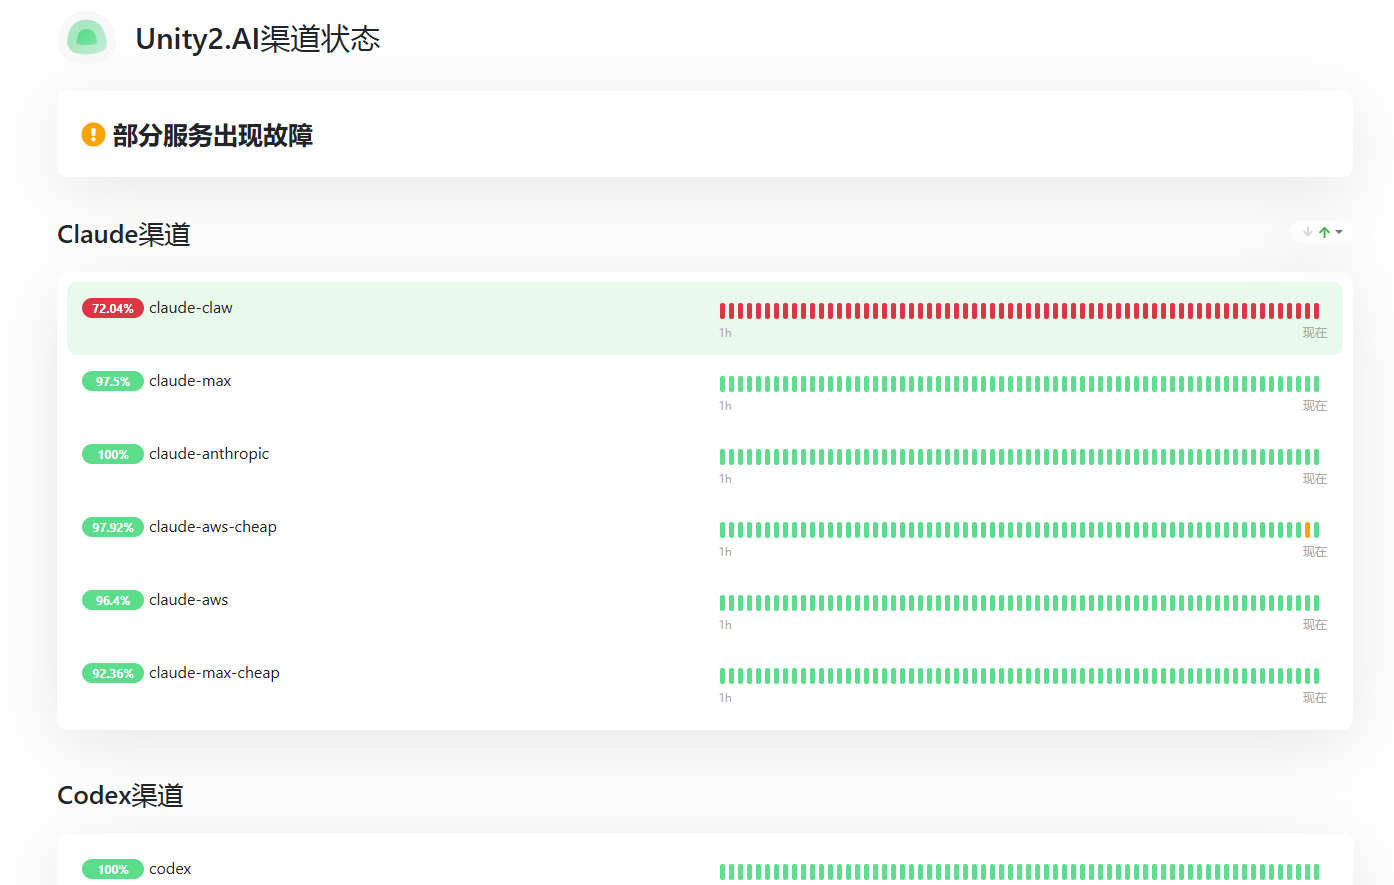Image resolution: width=1394 pixels, height=885 pixels.
Task: Select the codex monitor name
Action: point(170,869)
